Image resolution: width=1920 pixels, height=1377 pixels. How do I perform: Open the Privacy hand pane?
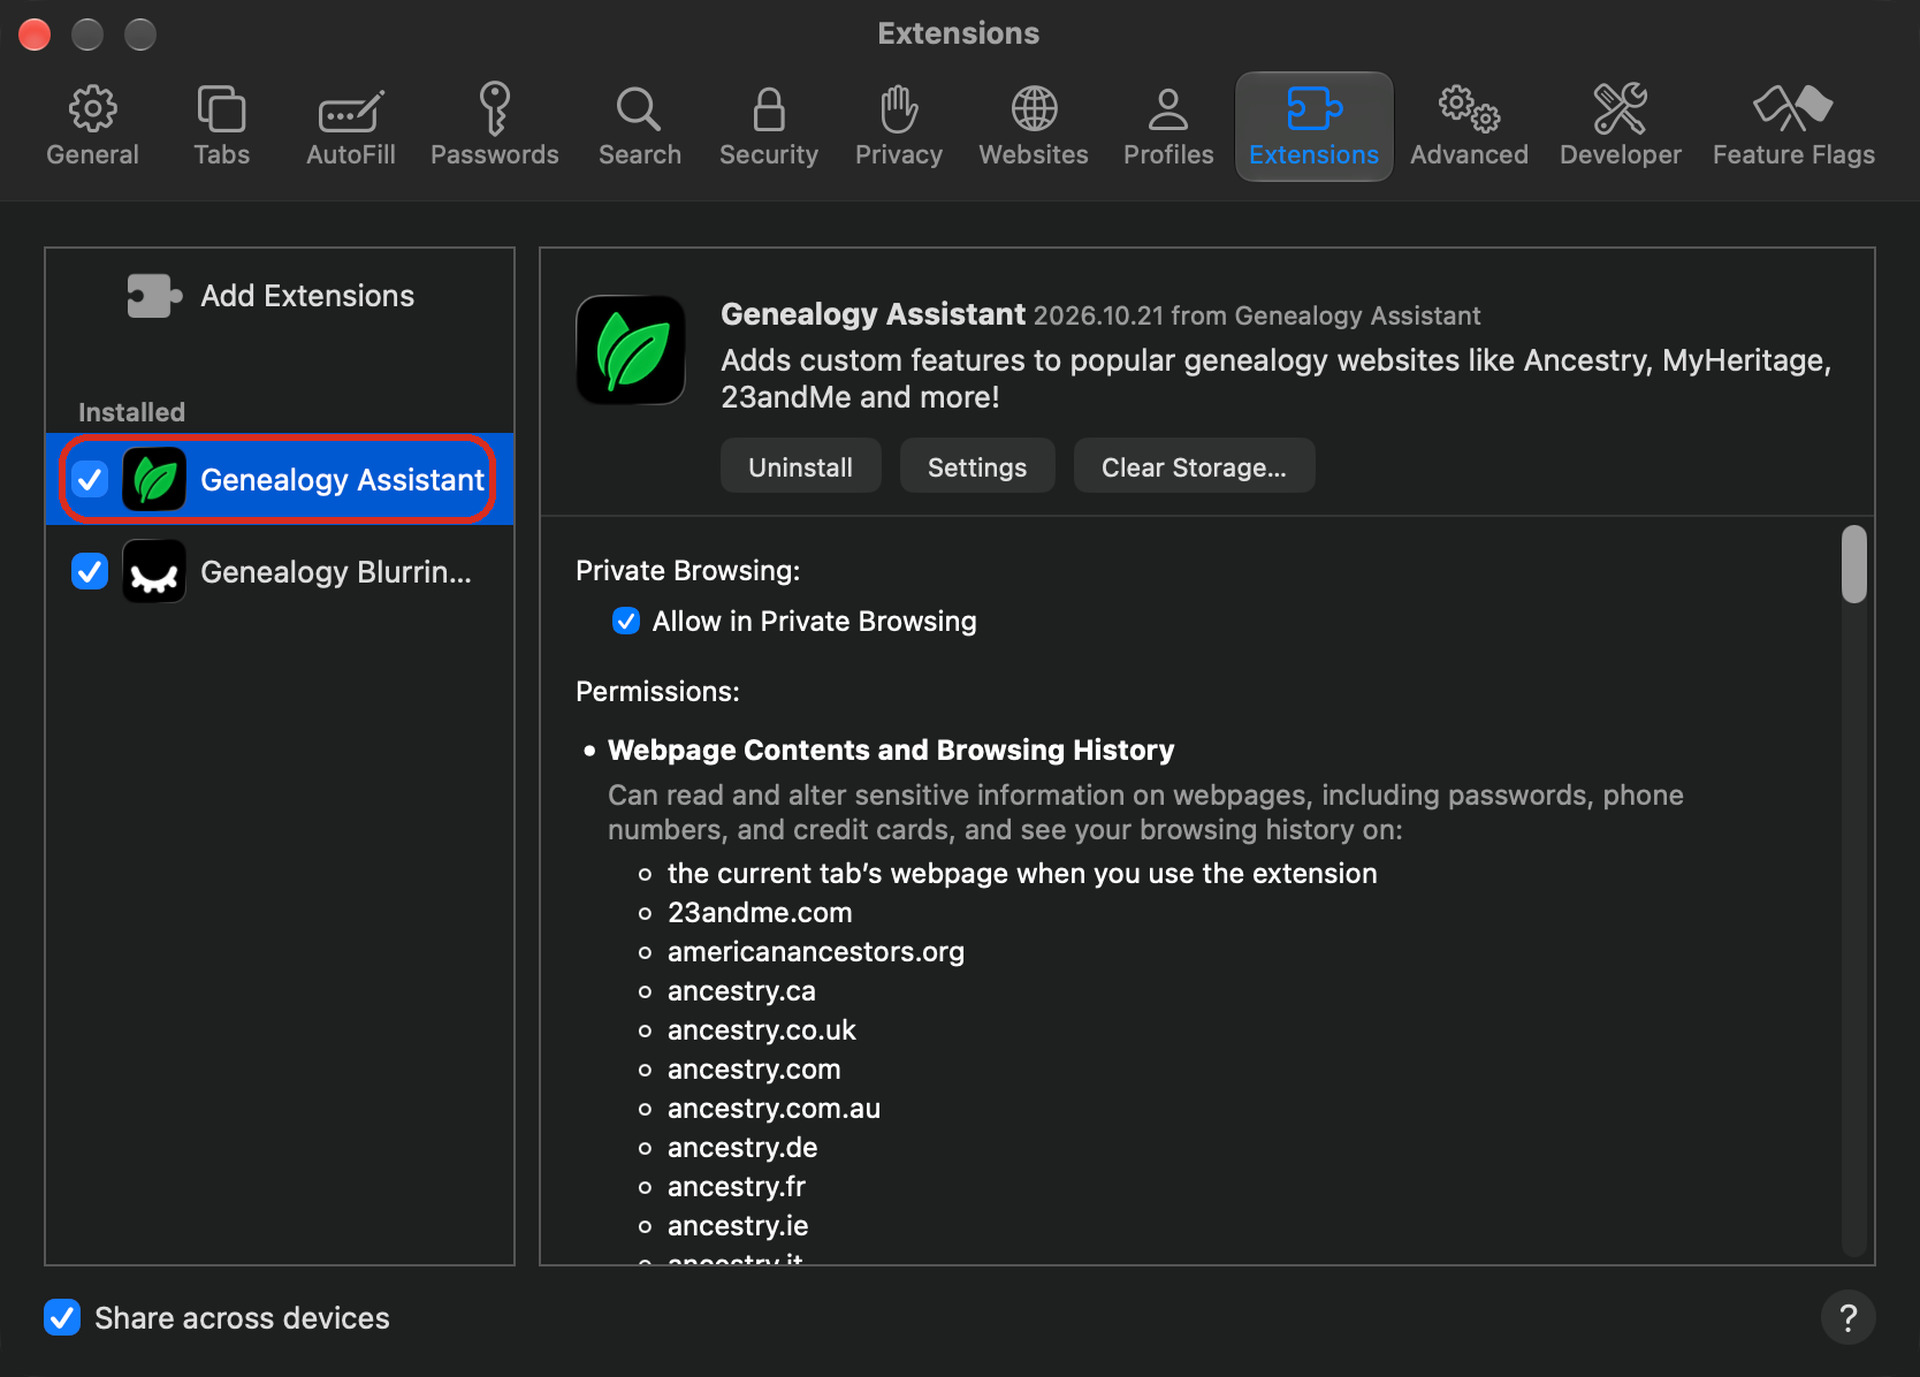(898, 126)
